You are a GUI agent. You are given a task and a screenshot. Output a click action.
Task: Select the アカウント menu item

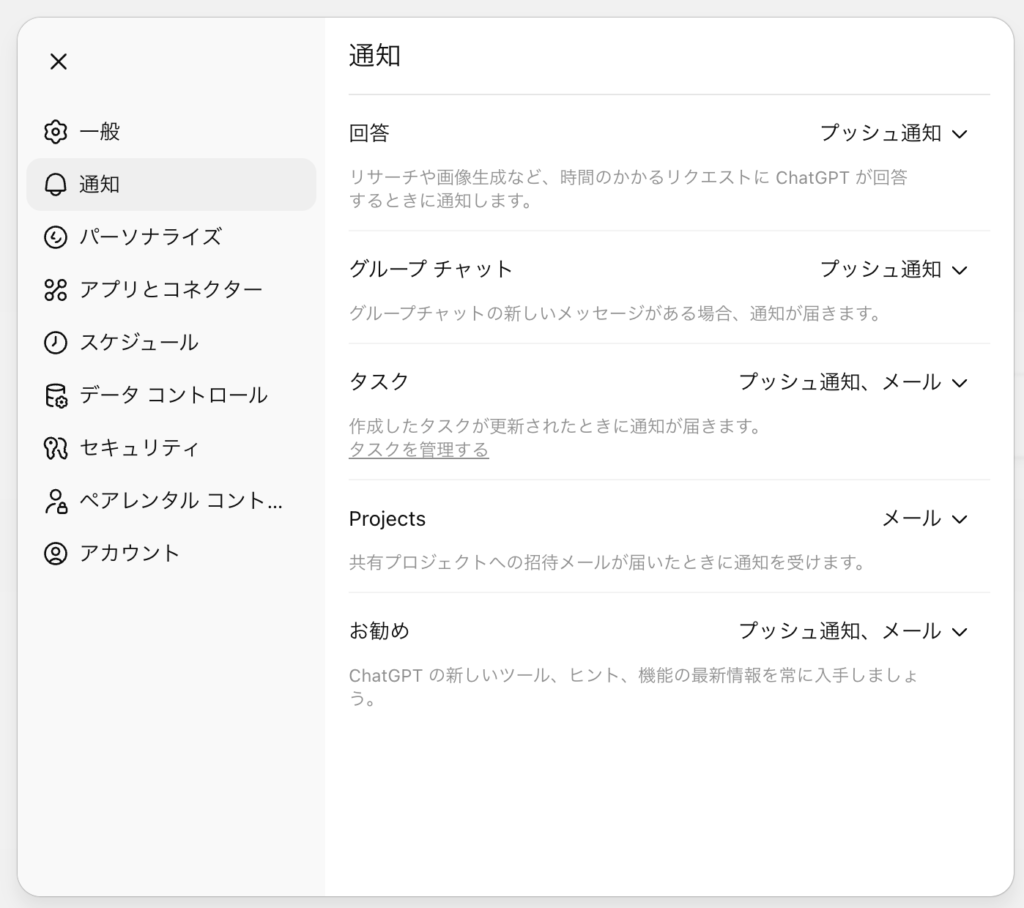[x=130, y=553]
